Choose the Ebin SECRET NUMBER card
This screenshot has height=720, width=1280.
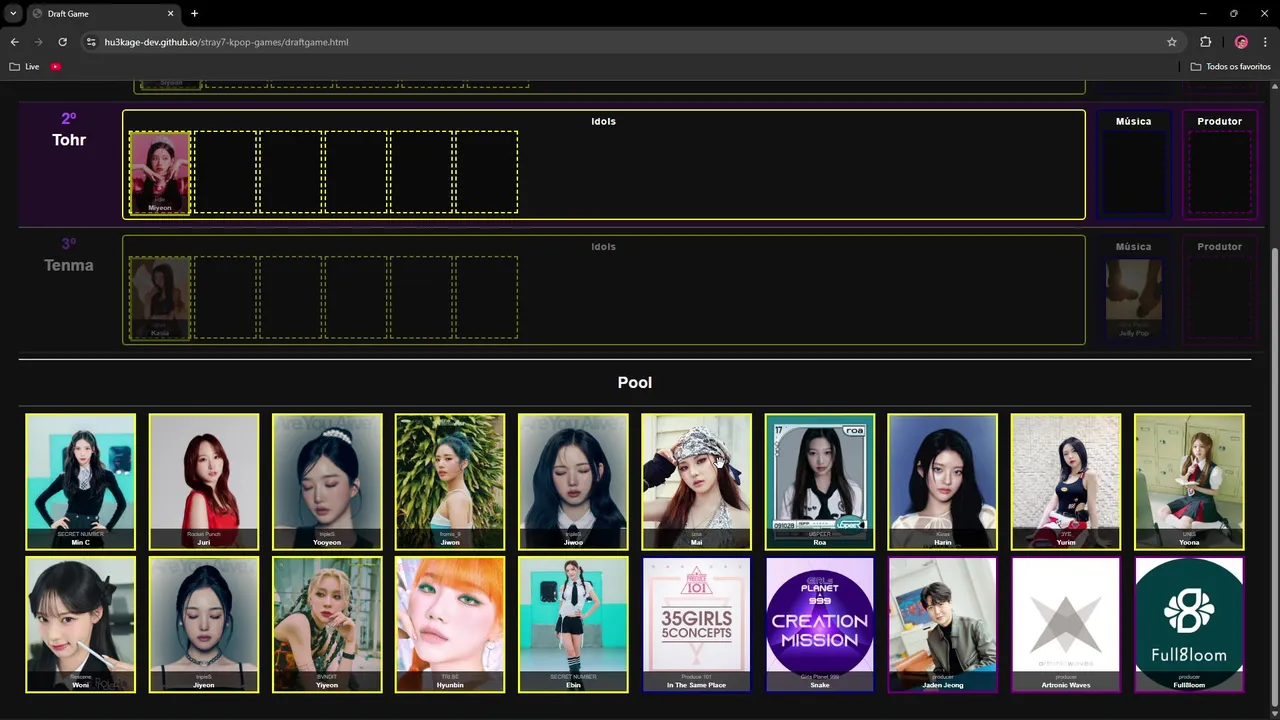573,625
